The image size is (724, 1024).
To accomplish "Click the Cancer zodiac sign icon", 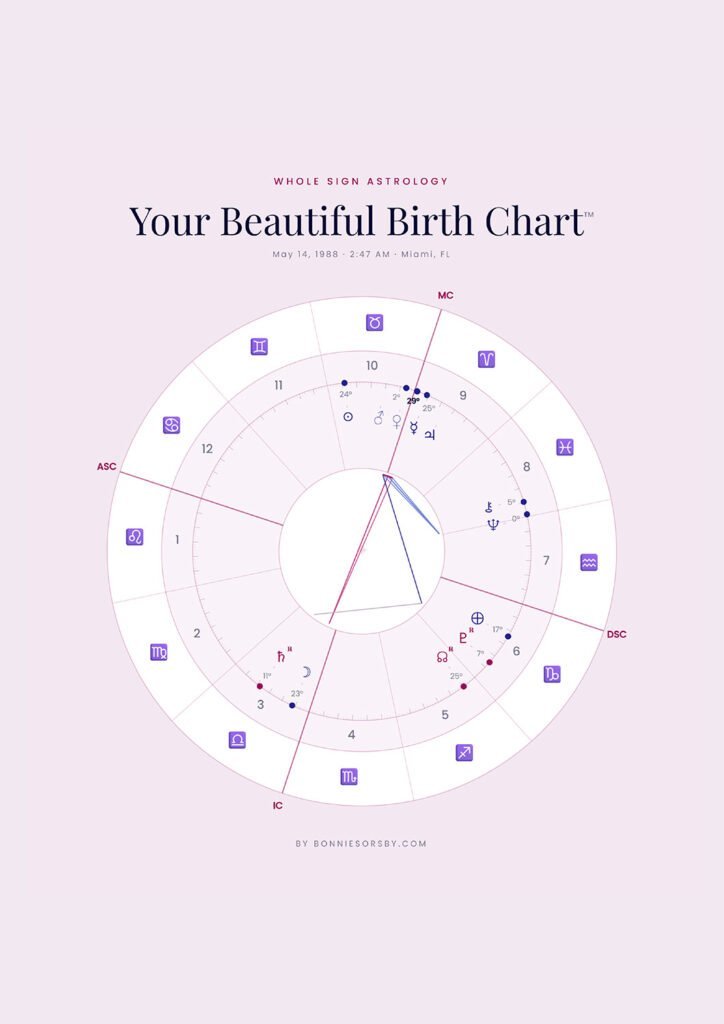I will pyautogui.click(x=172, y=426).
